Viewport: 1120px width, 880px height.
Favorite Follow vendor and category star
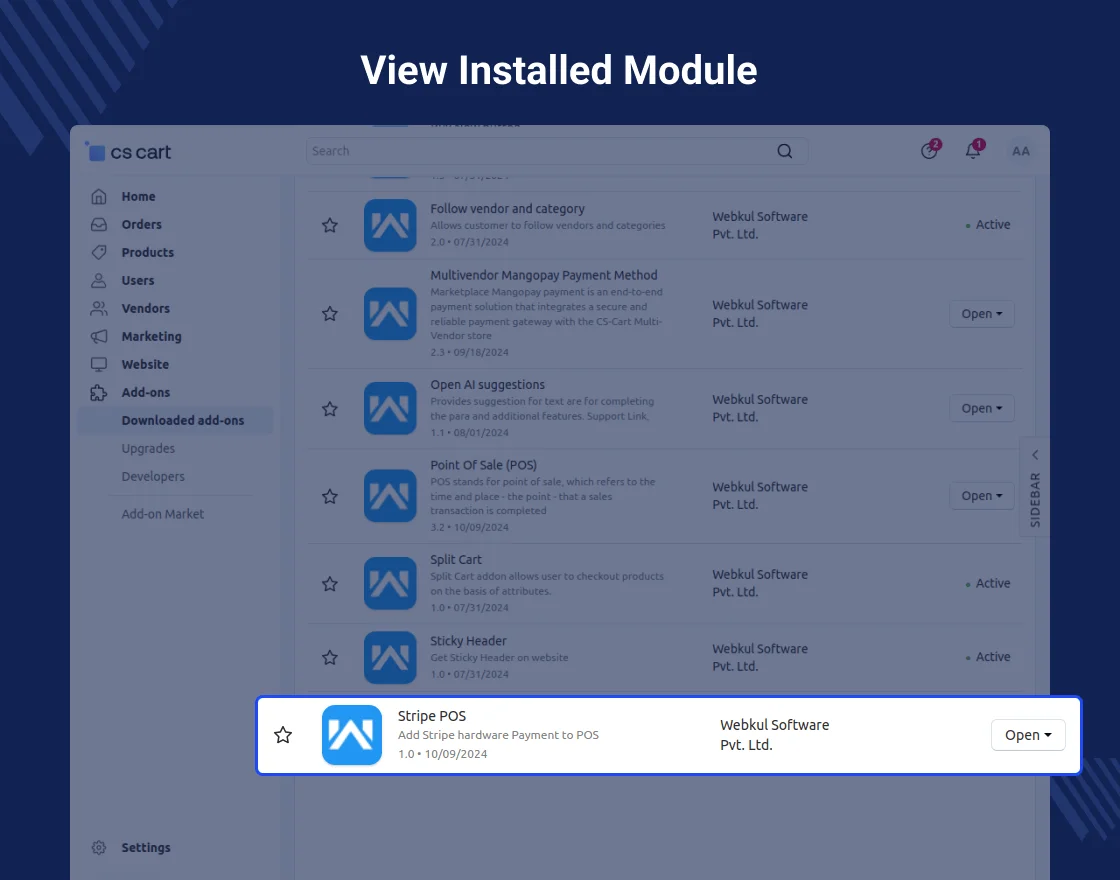point(329,226)
